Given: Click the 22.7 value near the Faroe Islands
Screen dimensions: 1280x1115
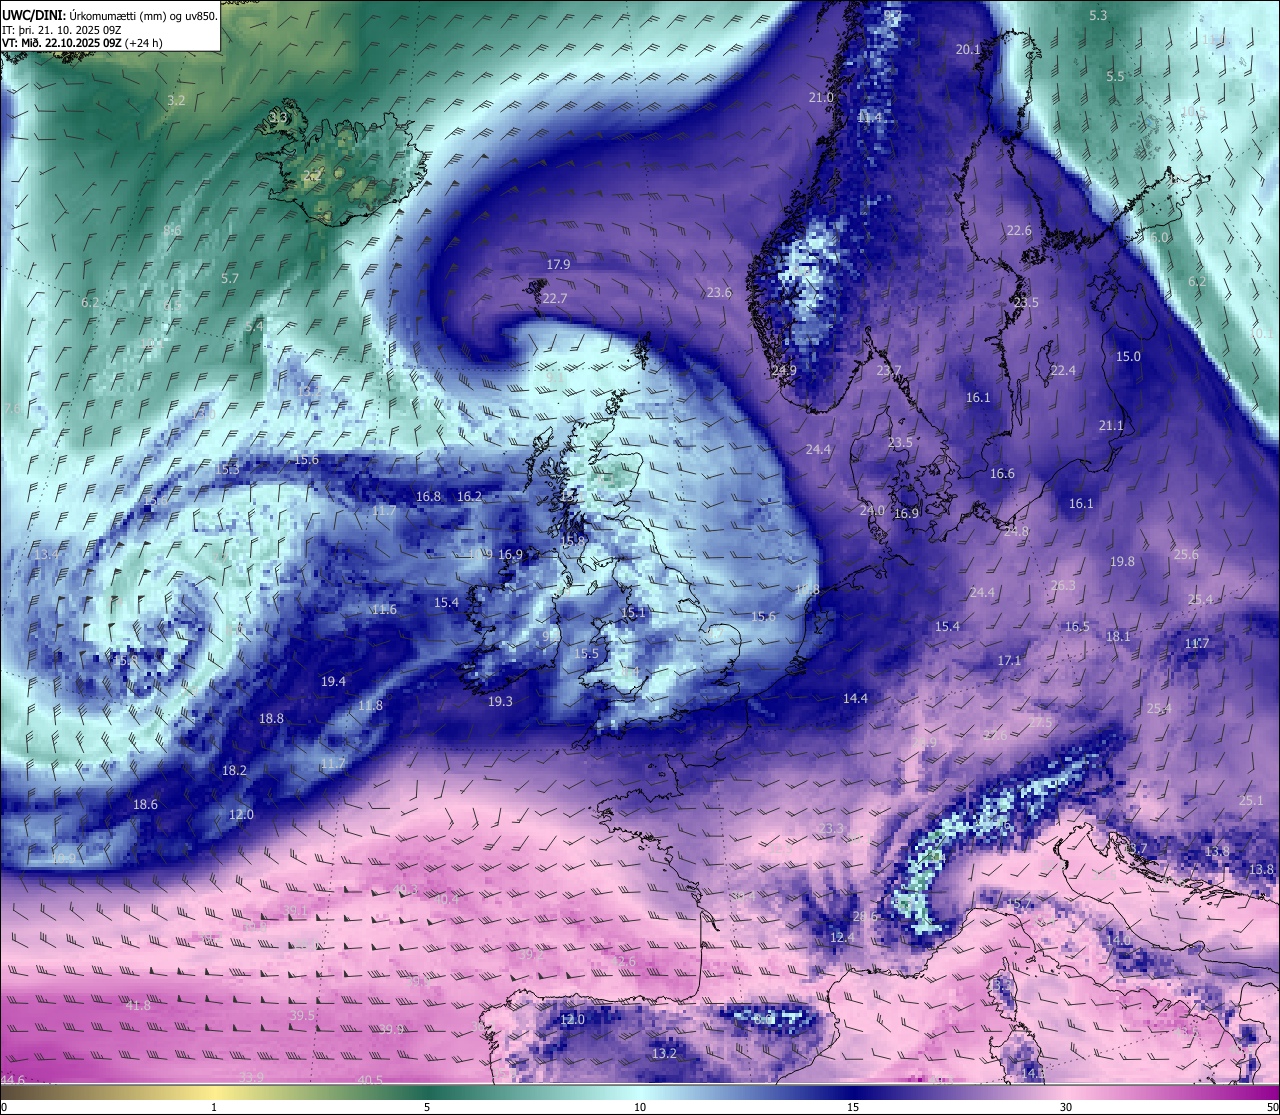Looking at the screenshot, I should pyautogui.click(x=555, y=298).
